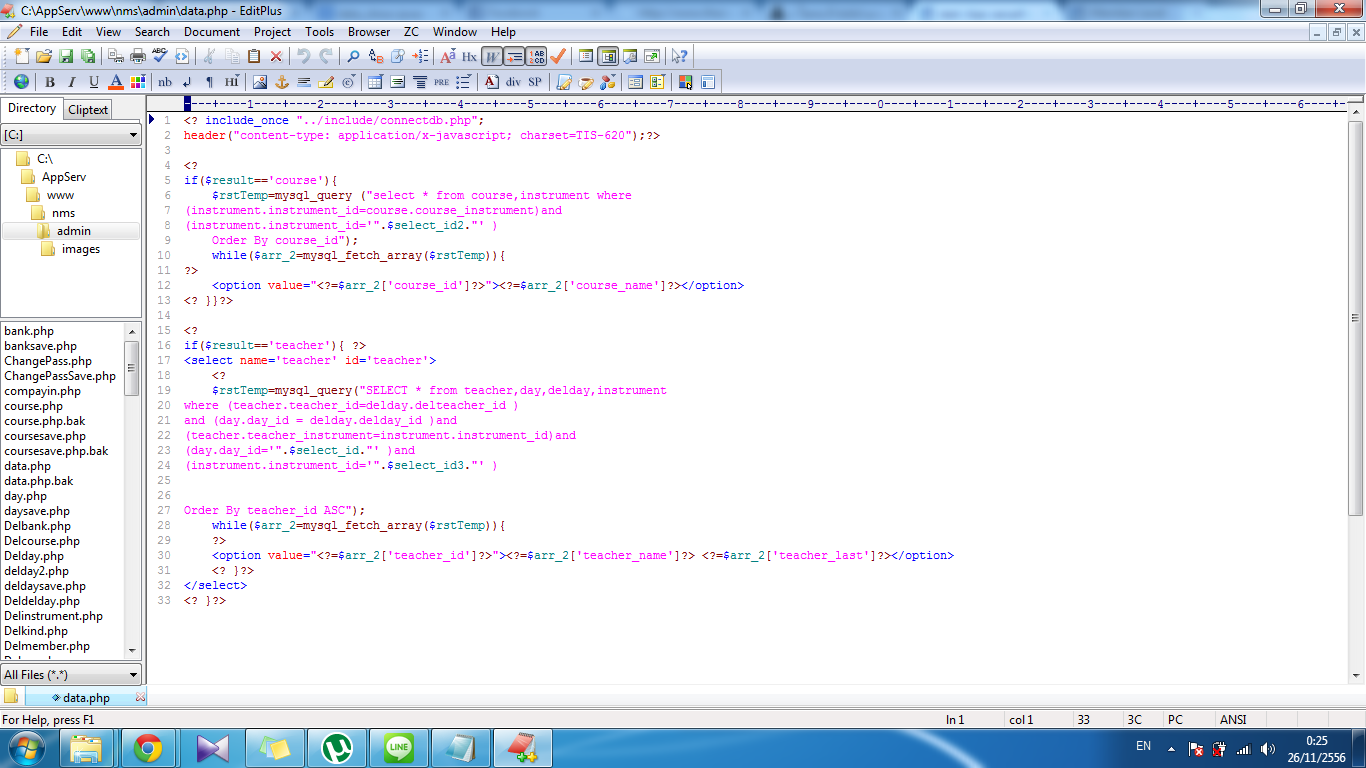Apply Underline with the U icon
The image size is (1366, 768).
coord(94,82)
